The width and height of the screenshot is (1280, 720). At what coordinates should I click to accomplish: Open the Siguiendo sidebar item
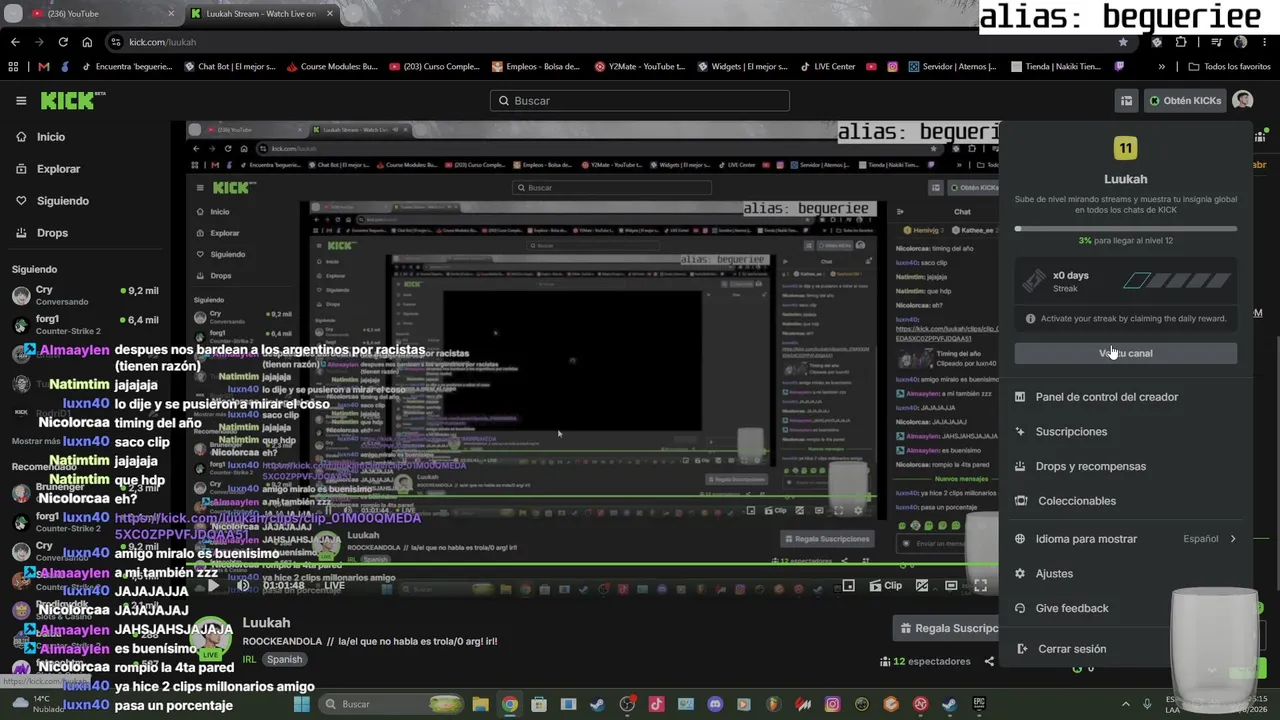coord(62,201)
